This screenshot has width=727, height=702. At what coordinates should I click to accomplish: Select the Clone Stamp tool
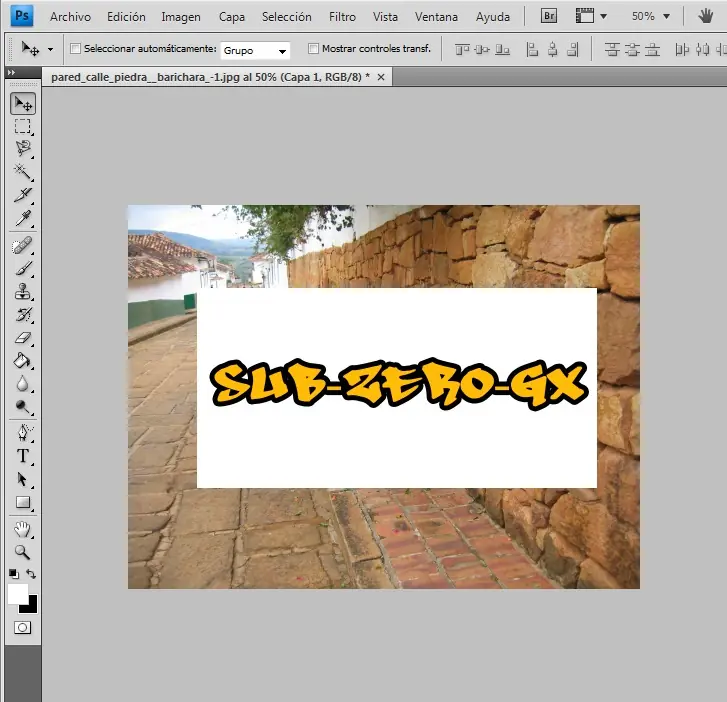pos(23,292)
